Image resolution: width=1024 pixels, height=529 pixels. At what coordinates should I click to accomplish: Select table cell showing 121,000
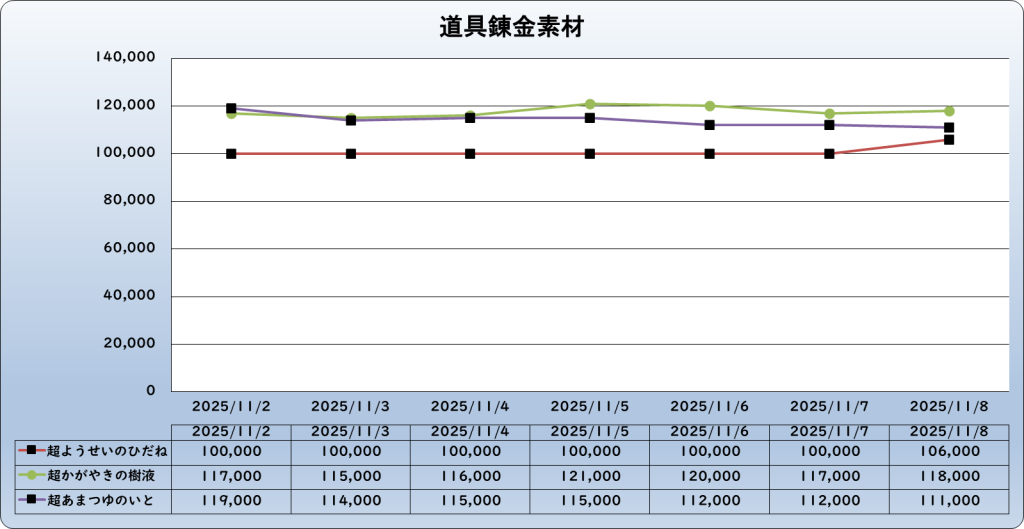[x=590, y=475]
